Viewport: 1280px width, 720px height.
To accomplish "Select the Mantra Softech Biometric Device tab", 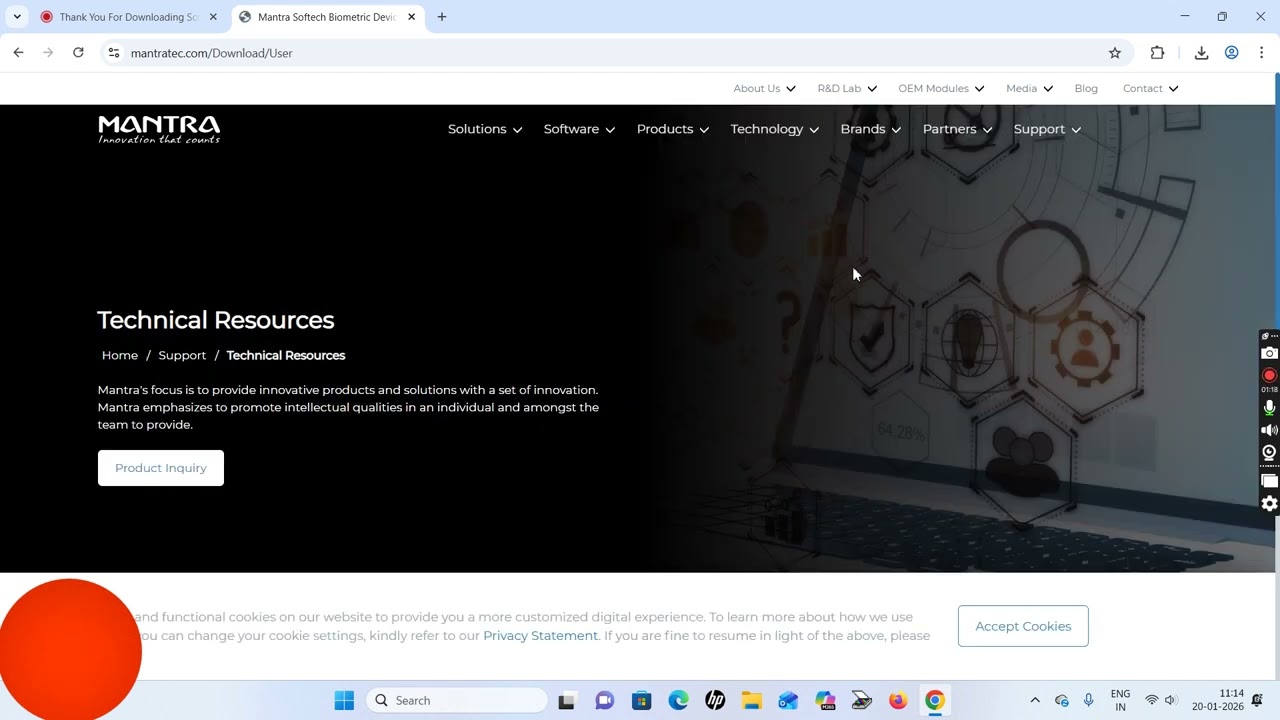I will click(x=326, y=17).
